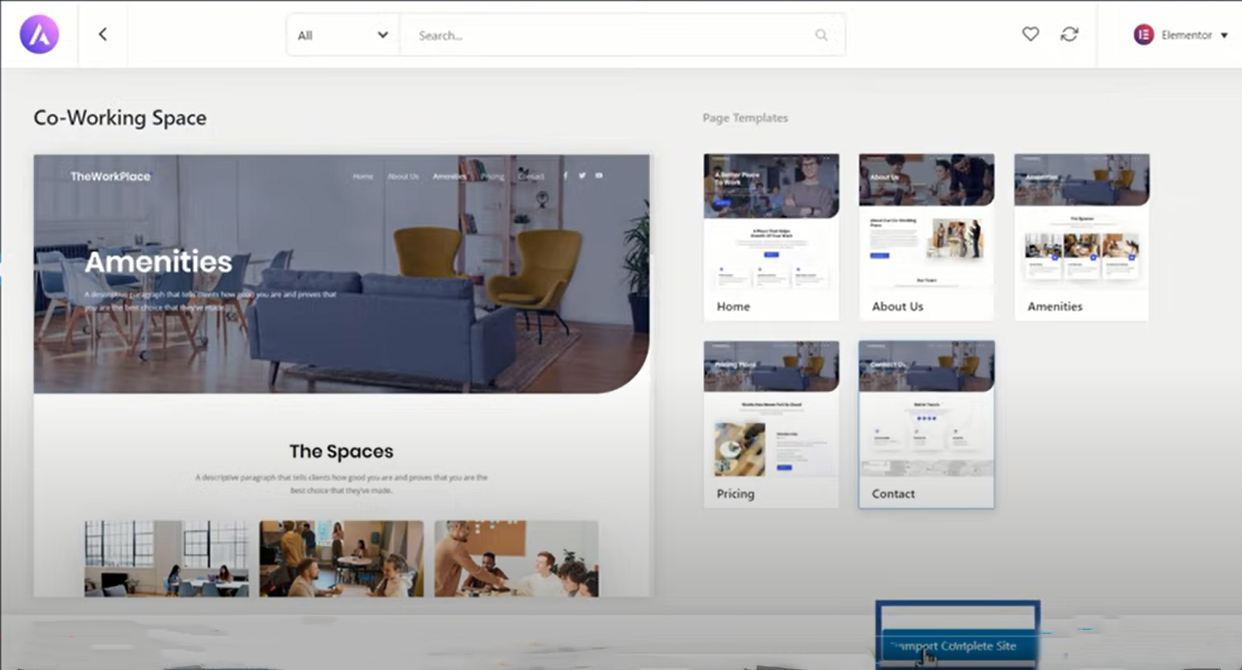Viewport: 1242px width, 670px height.
Task: Click the large Amenities hero heading
Action: tap(158, 262)
